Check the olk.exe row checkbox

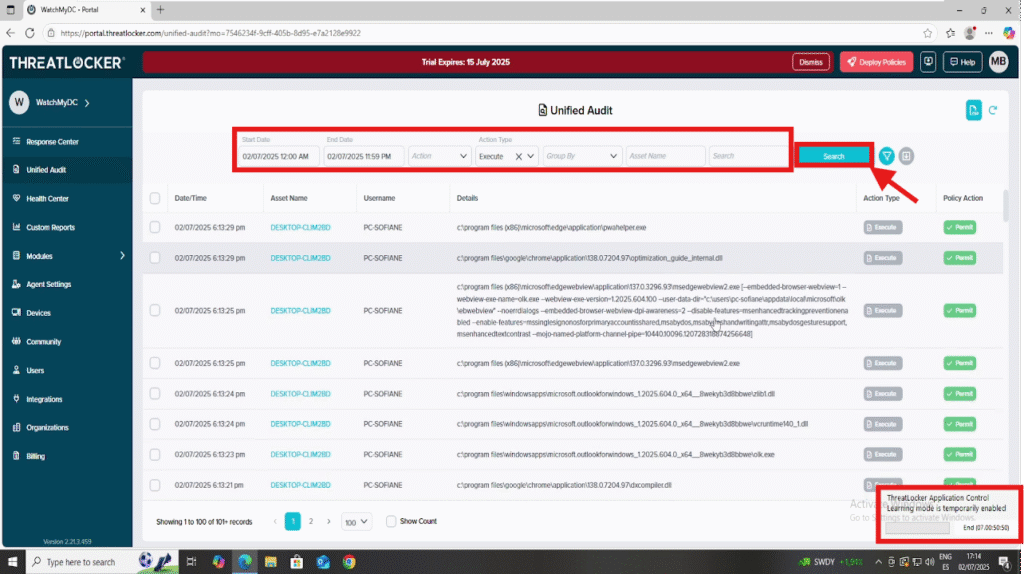coord(155,454)
